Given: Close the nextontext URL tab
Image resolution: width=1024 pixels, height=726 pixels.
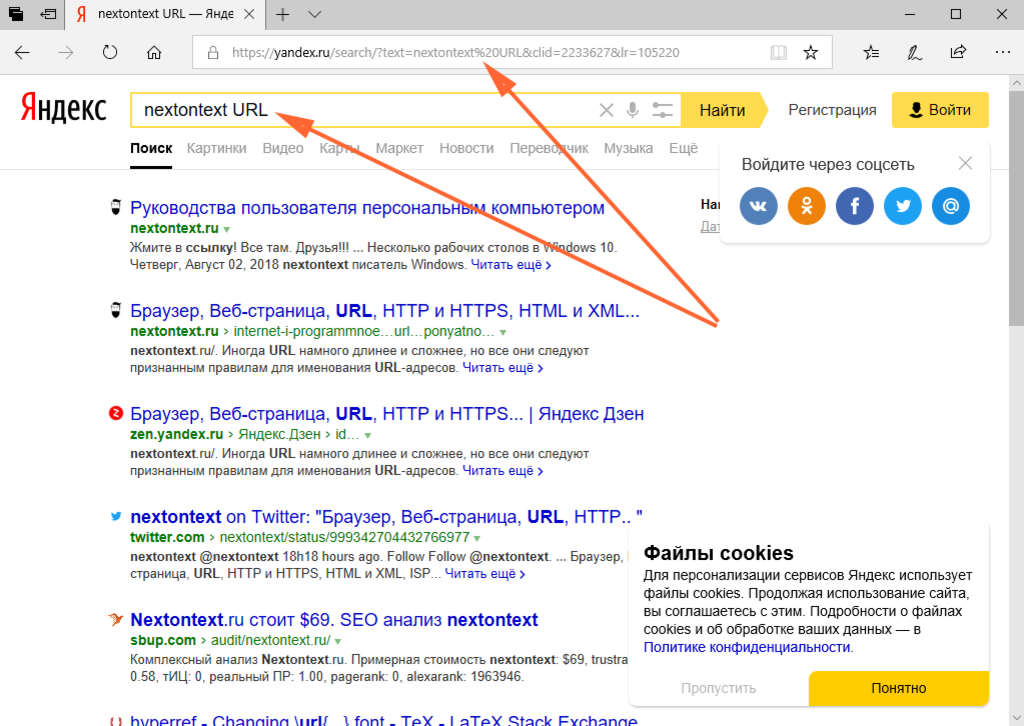Looking at the screenshot, I should 249,14.
